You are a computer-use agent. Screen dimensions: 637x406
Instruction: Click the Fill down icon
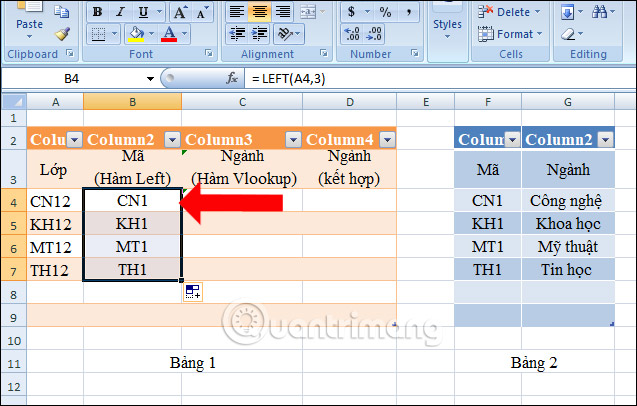click(x=568, y=12)
